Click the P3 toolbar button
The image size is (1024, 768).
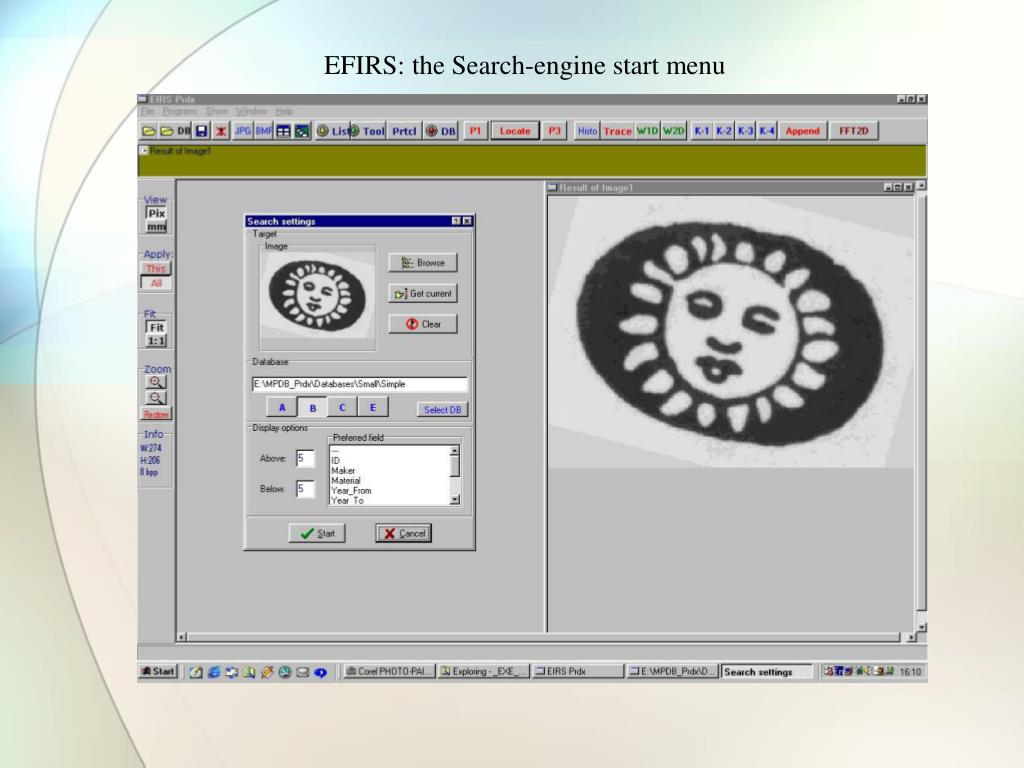(554, 131)
